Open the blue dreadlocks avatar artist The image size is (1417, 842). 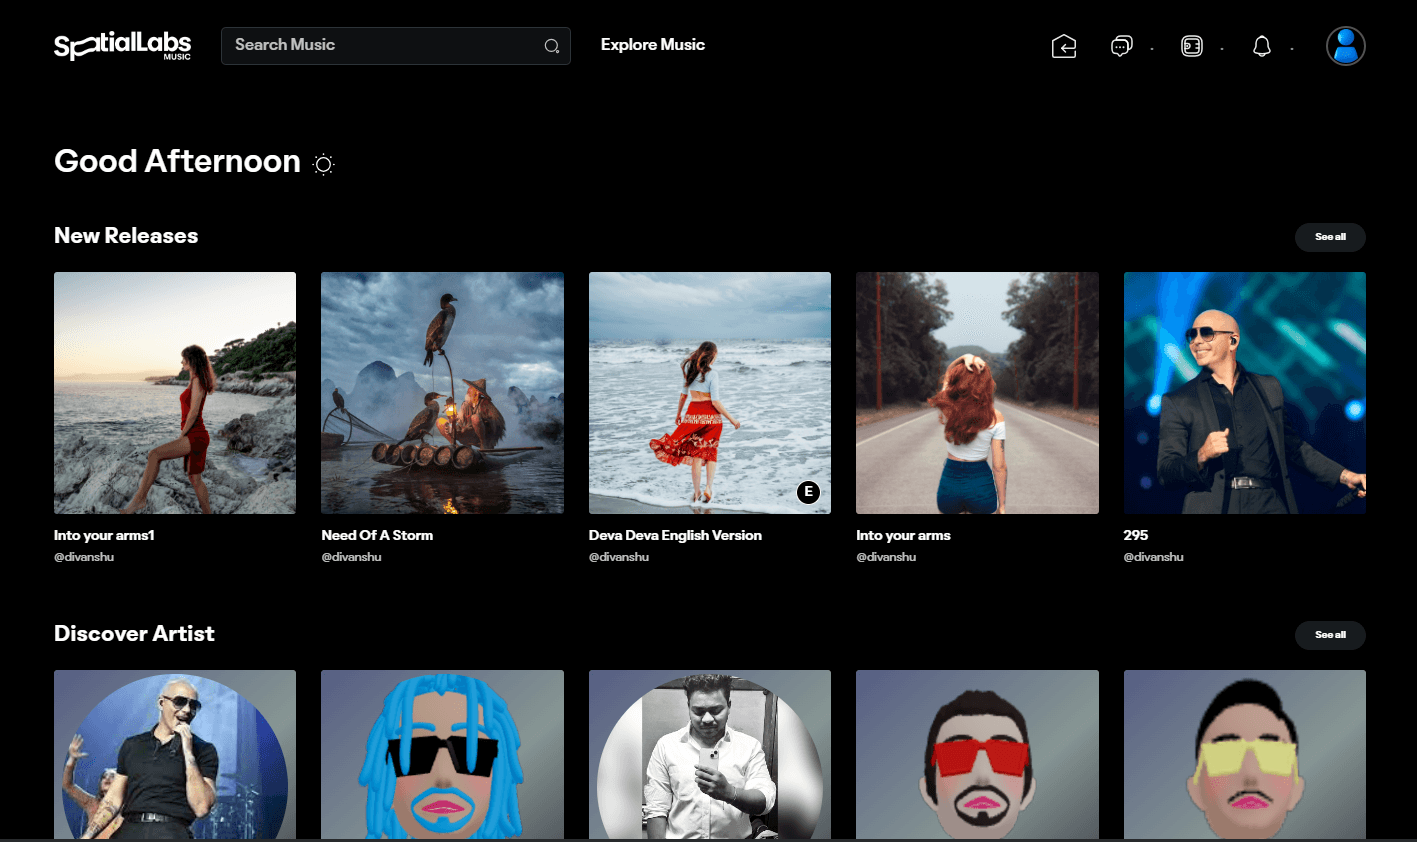(442, 755)
